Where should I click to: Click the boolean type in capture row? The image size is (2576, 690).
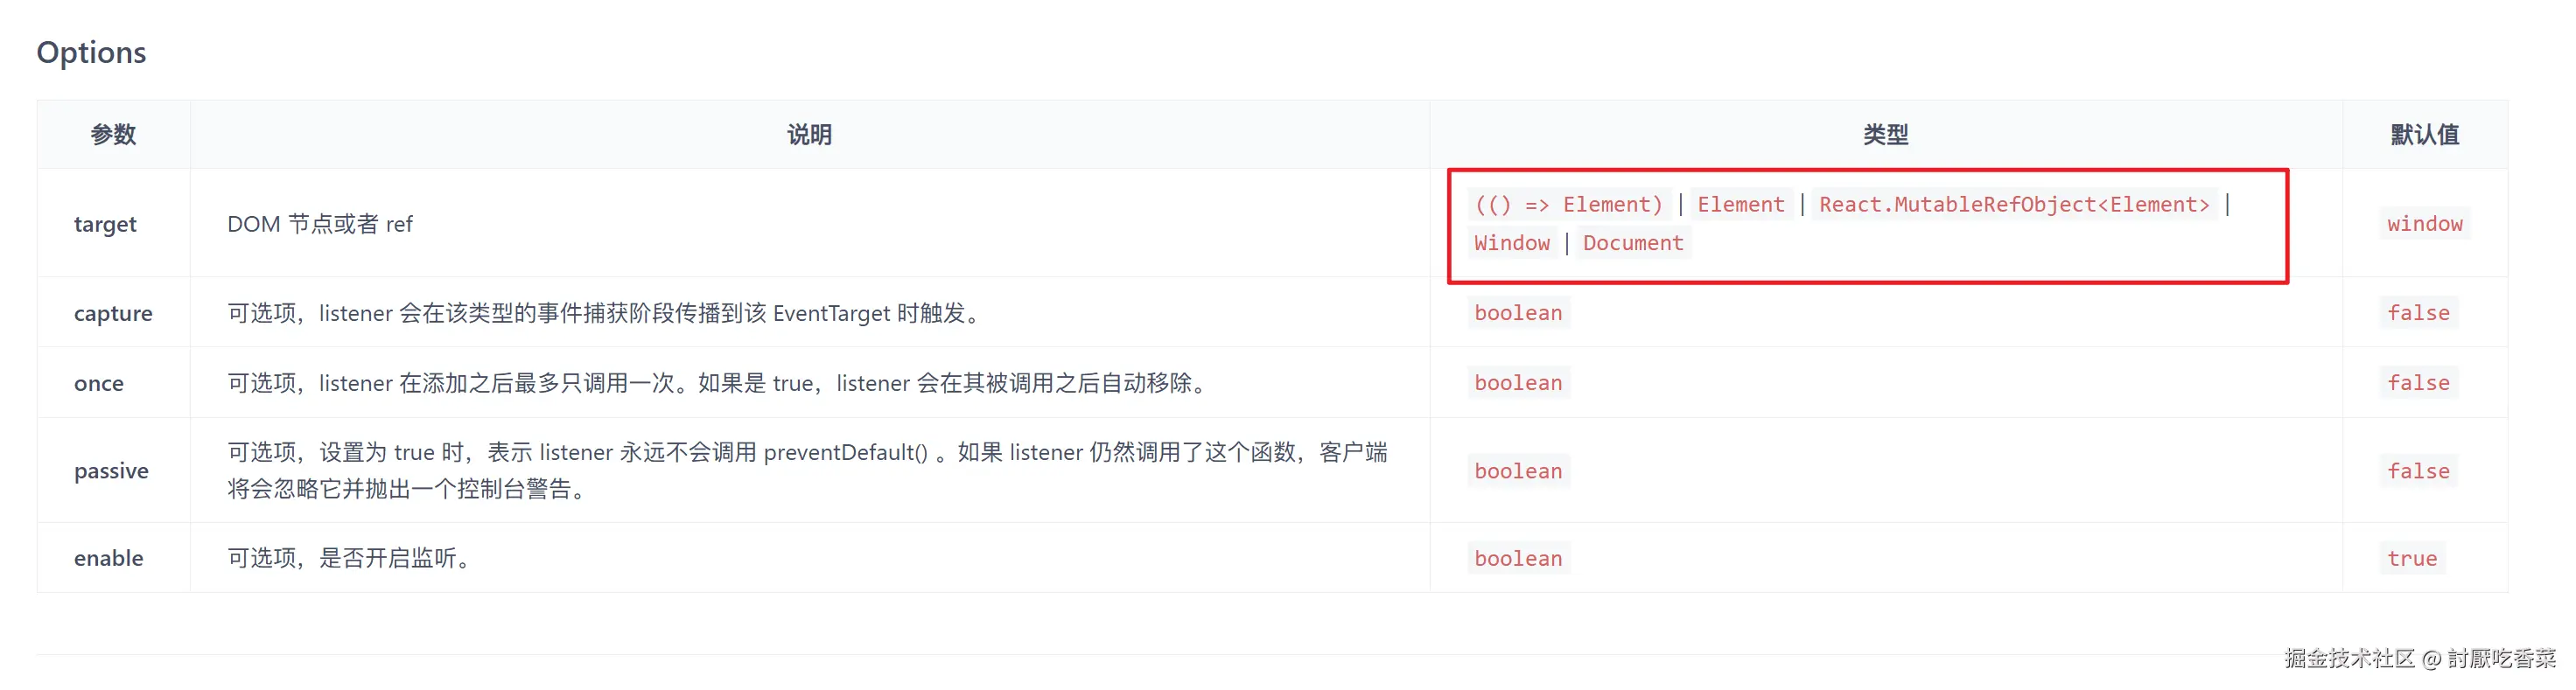point(1518,313)
